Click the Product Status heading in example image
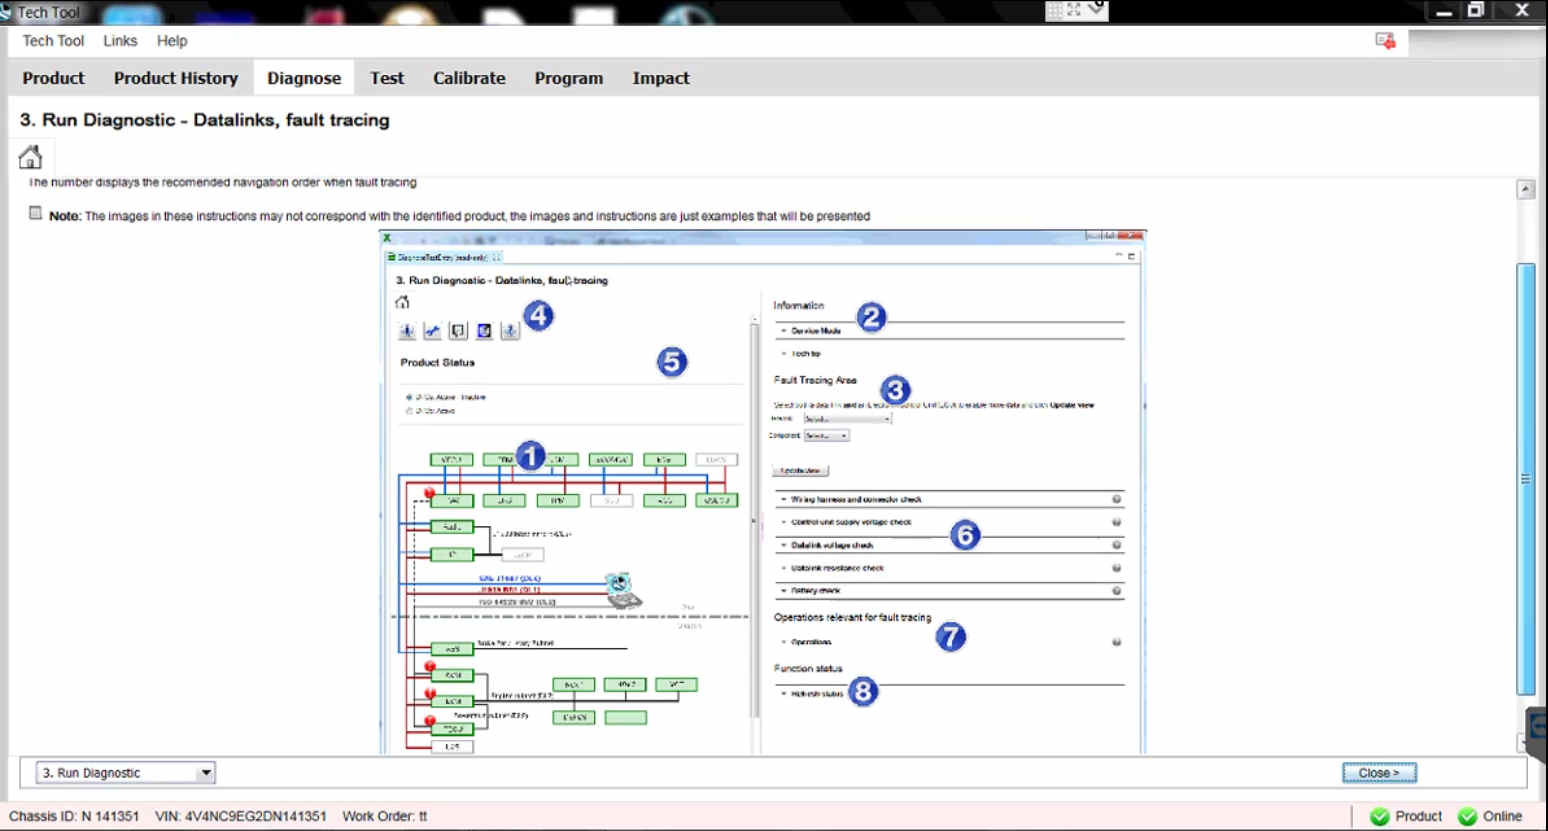The height and width of the screenshot is (831, 1548). pyautogui.click(x=438, y=362)
